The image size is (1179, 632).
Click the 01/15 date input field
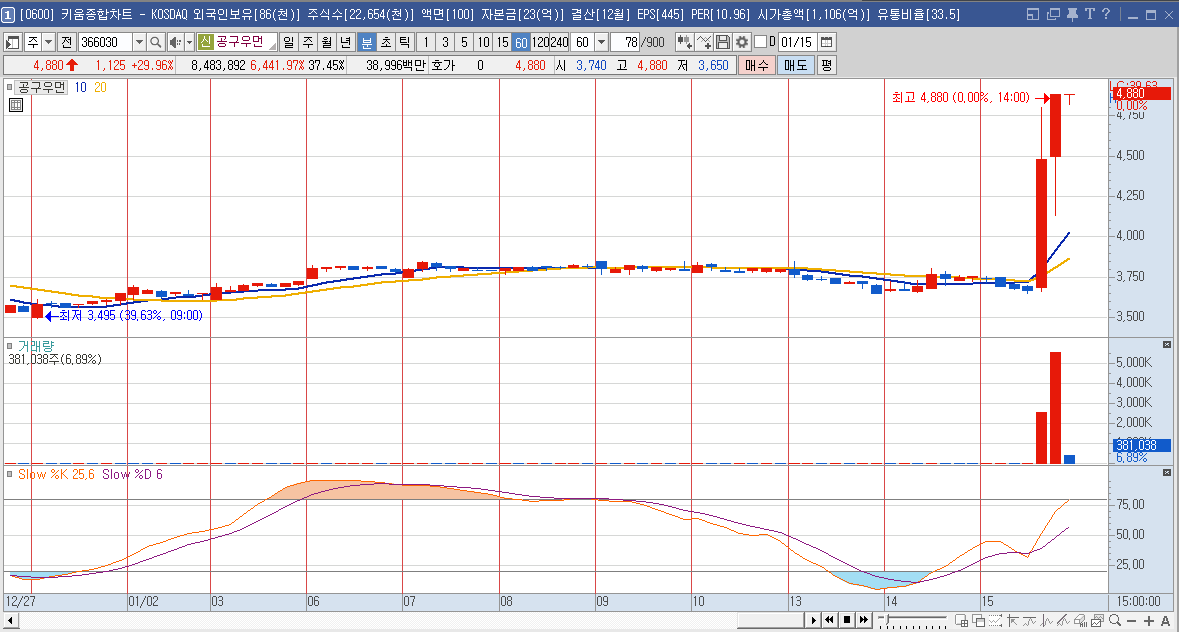click(x=797, y=43)
